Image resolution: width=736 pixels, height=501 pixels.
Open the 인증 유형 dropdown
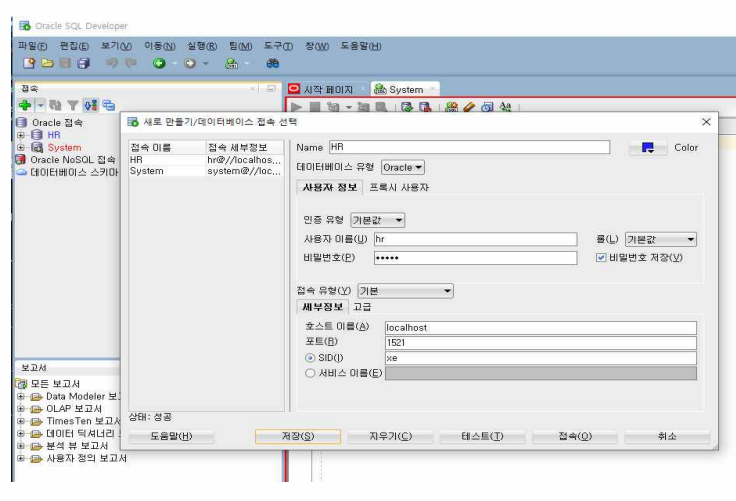pyautogui.click(x=377, y=220)
